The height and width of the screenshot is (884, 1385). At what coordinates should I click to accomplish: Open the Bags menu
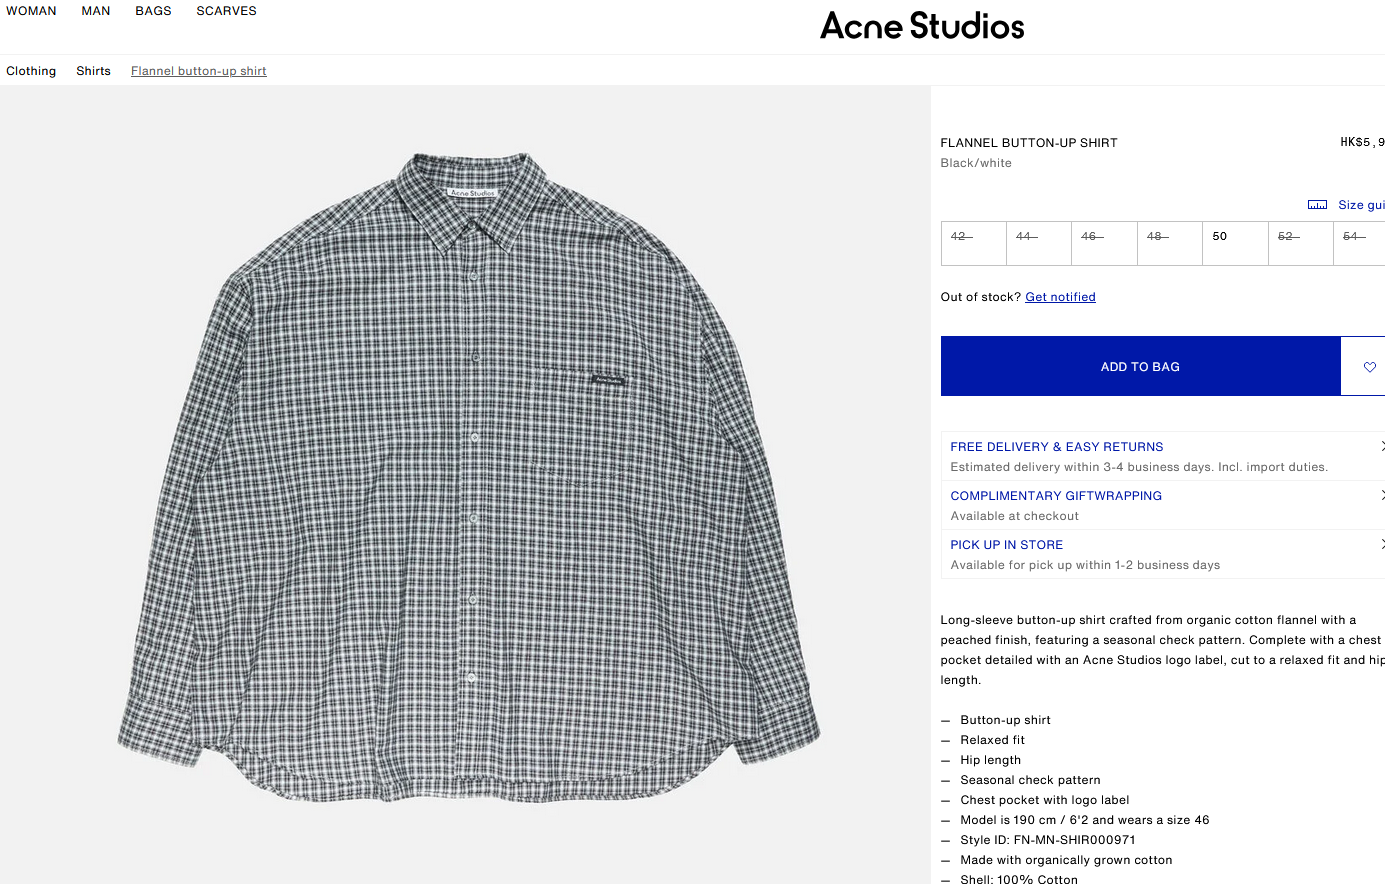click(153, 11)
